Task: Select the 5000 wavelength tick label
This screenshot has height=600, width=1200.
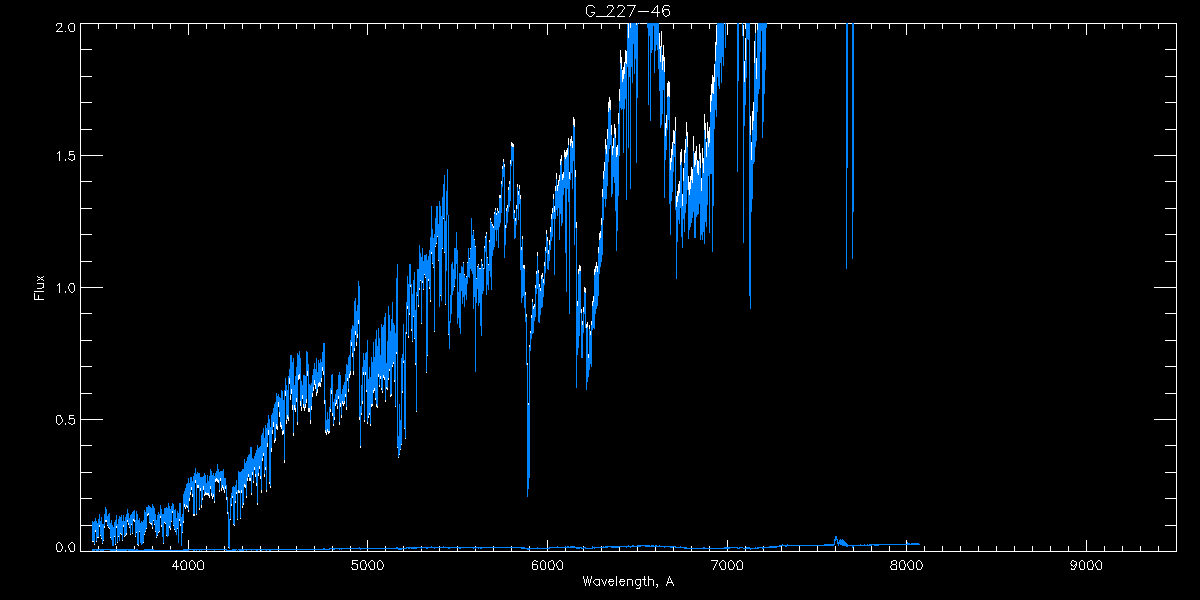Action: coord(368,566)
